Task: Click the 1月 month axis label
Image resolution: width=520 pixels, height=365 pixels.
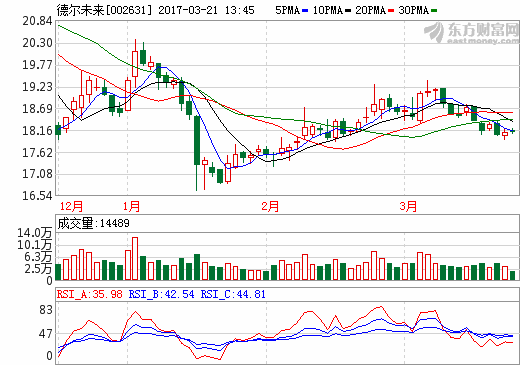Action: (x=131, y=206)
